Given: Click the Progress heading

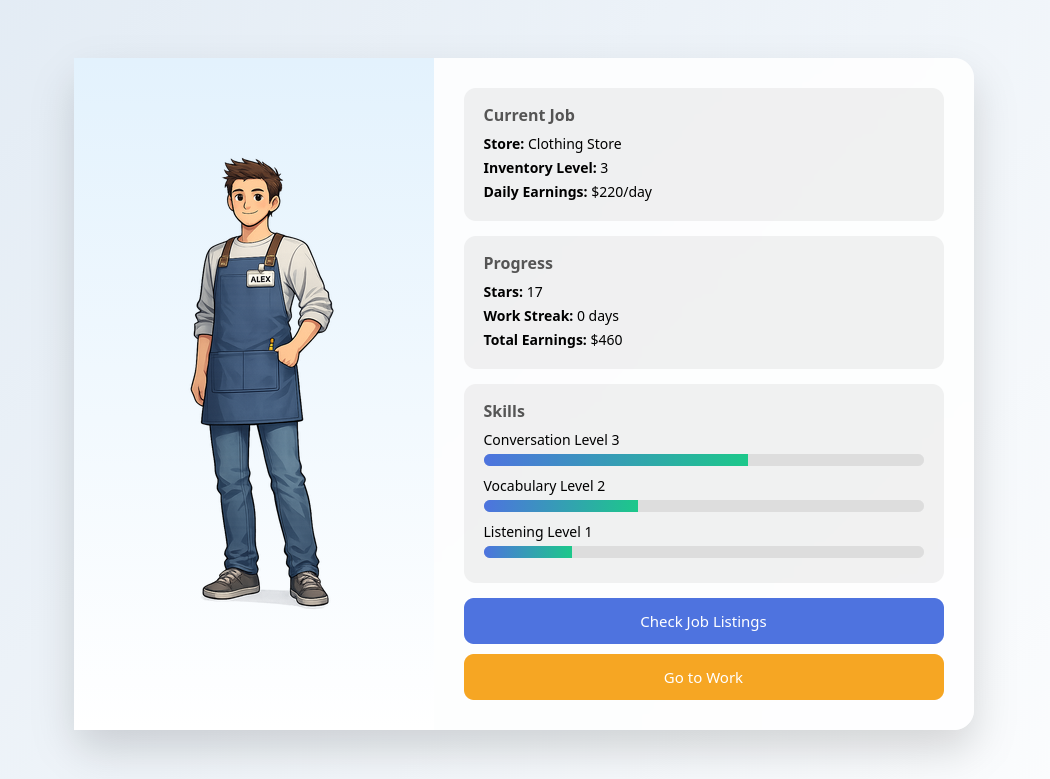Looking at the screenshot, I should coord(518,263).
